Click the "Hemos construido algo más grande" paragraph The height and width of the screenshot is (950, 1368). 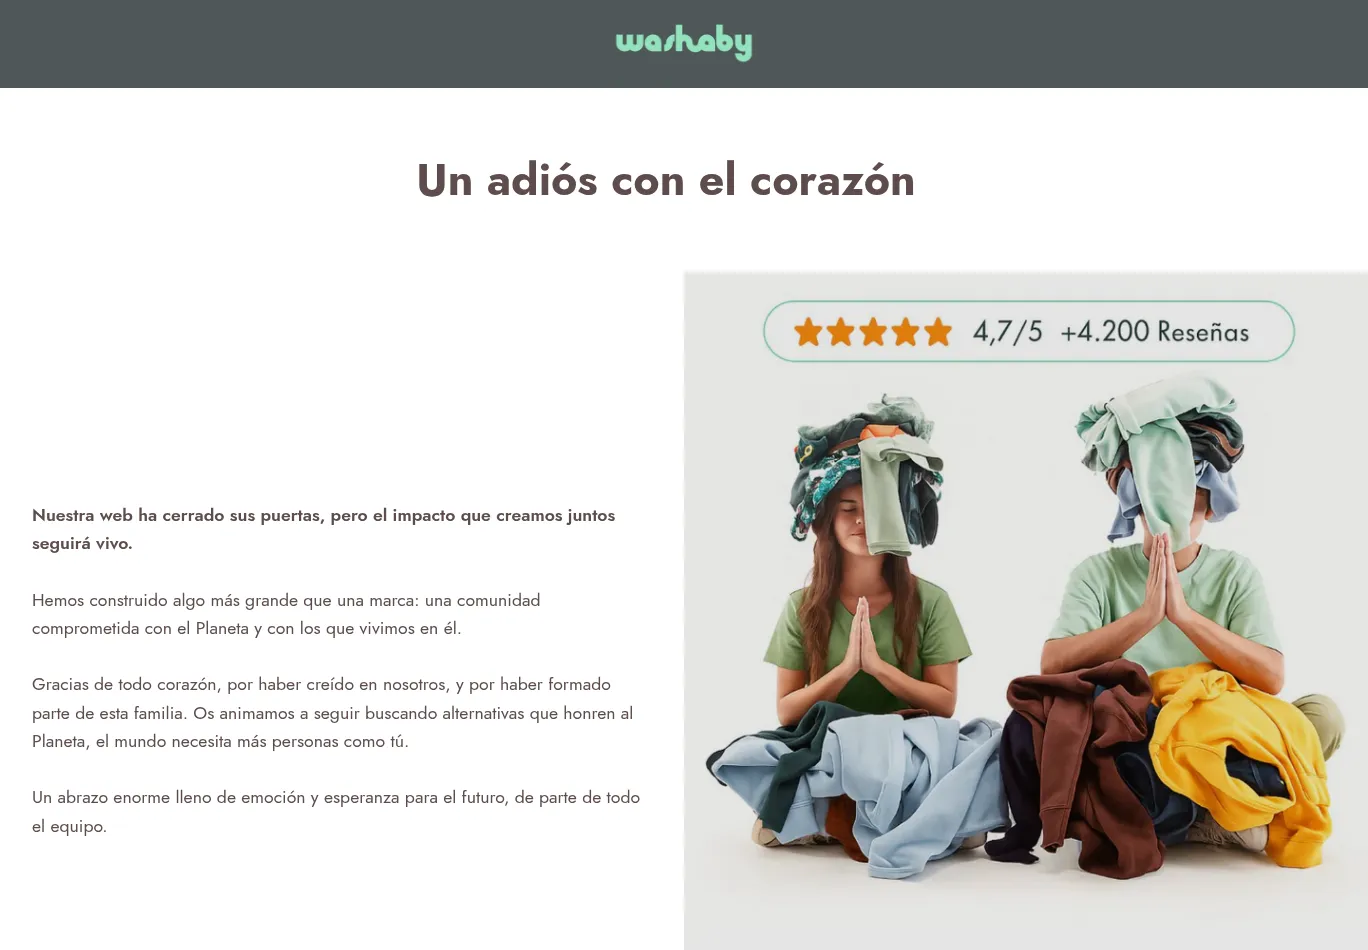tap(286, 614)
